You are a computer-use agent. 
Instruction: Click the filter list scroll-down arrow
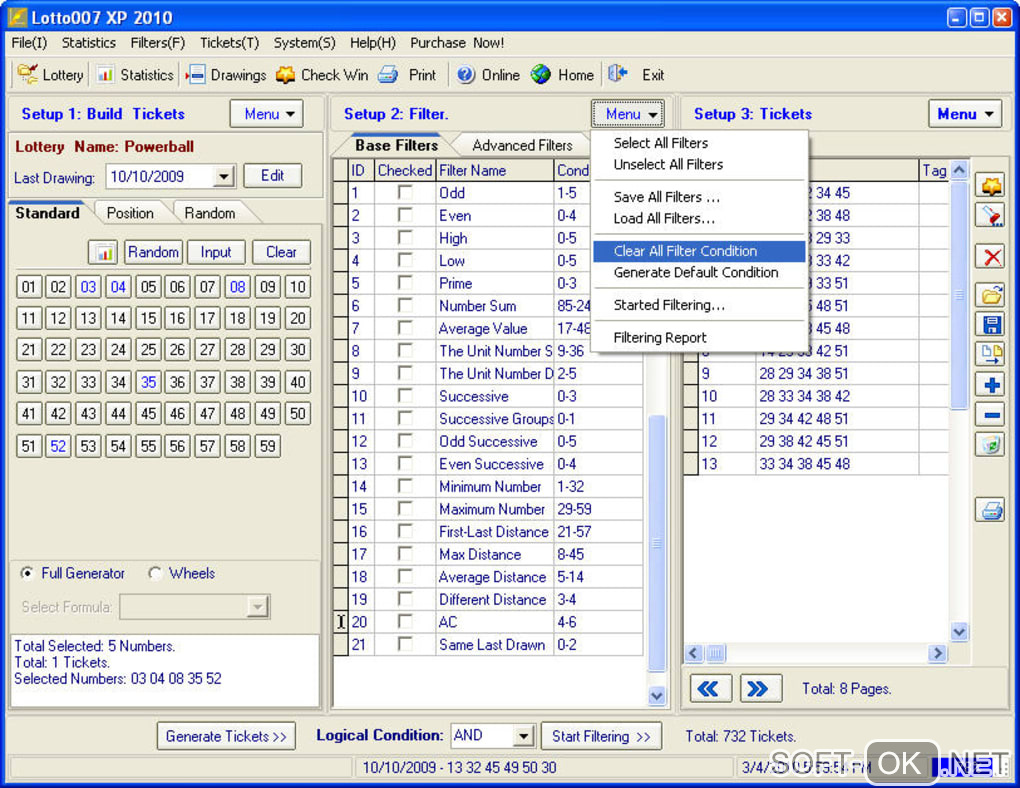point(657,696)
